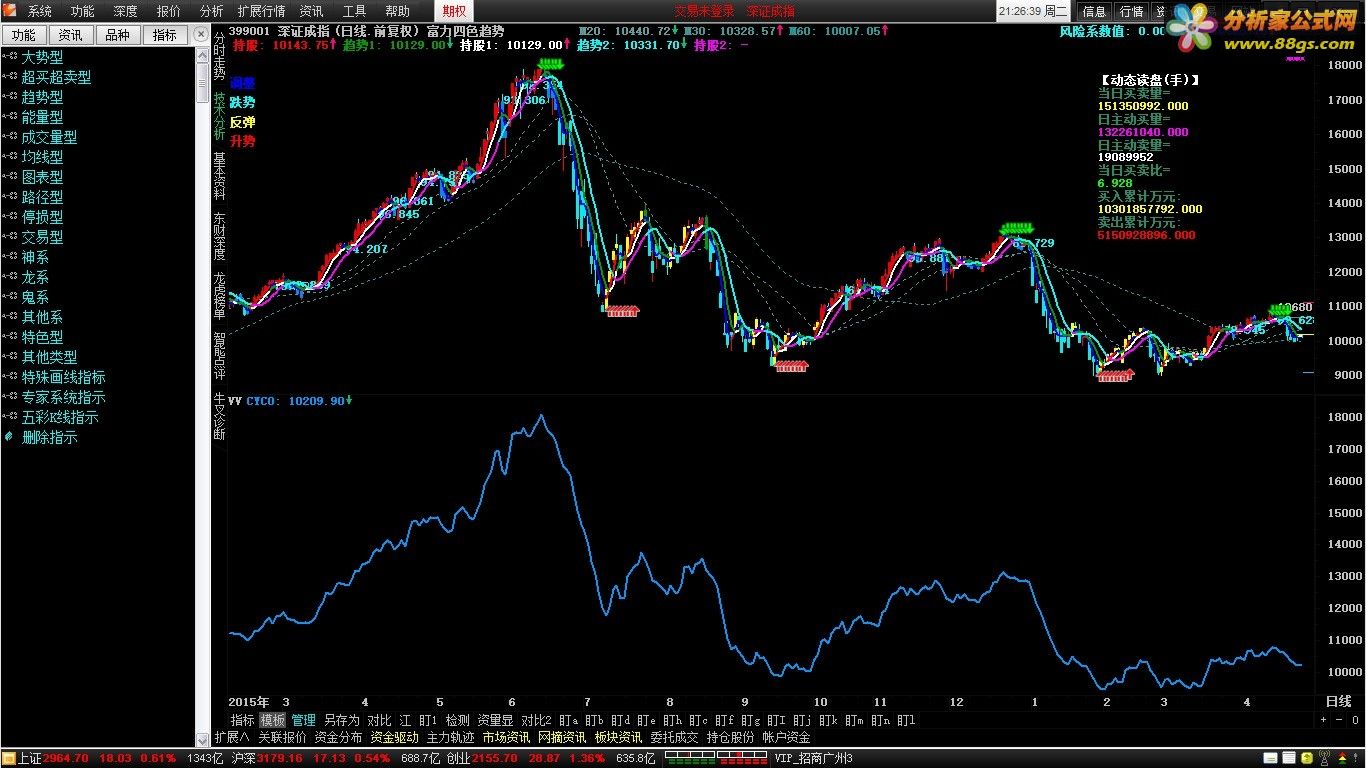Select the 智能点评 vertical tab
Image resolution: width=1366 pixels, height=768 pixels.
[x=219, y=356]
